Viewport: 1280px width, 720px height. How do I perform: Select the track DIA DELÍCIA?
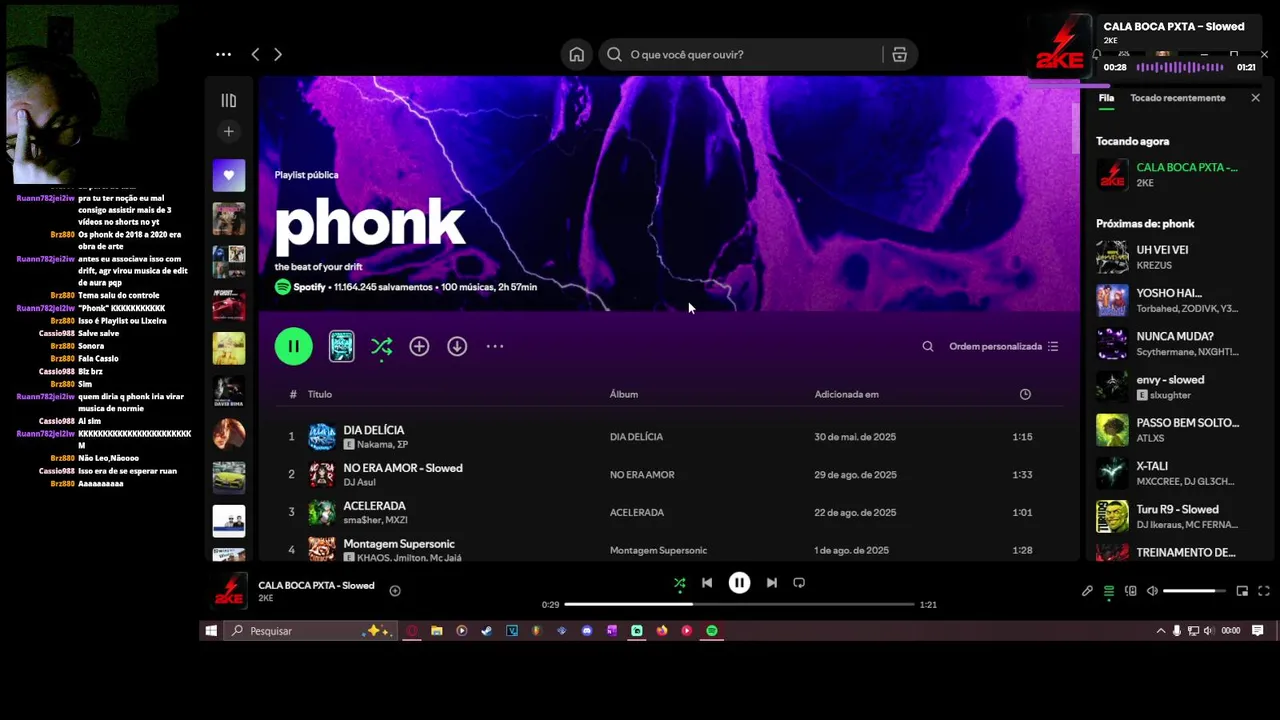coord(374,430)
